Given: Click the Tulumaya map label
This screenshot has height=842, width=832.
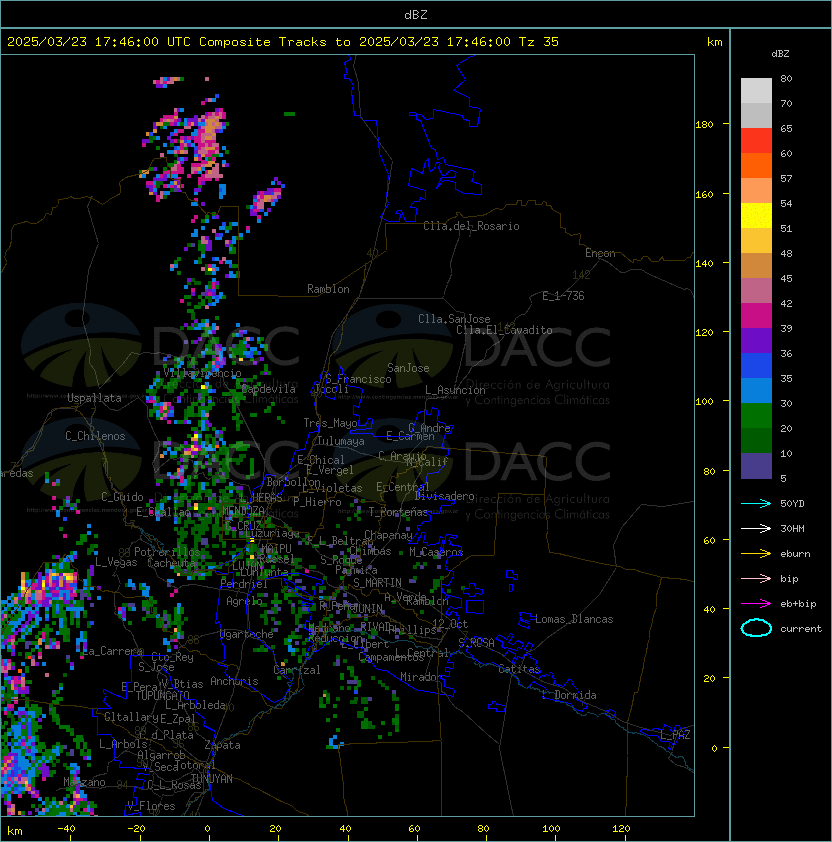Looking at the screenshot, I should [x=341, y=441].
